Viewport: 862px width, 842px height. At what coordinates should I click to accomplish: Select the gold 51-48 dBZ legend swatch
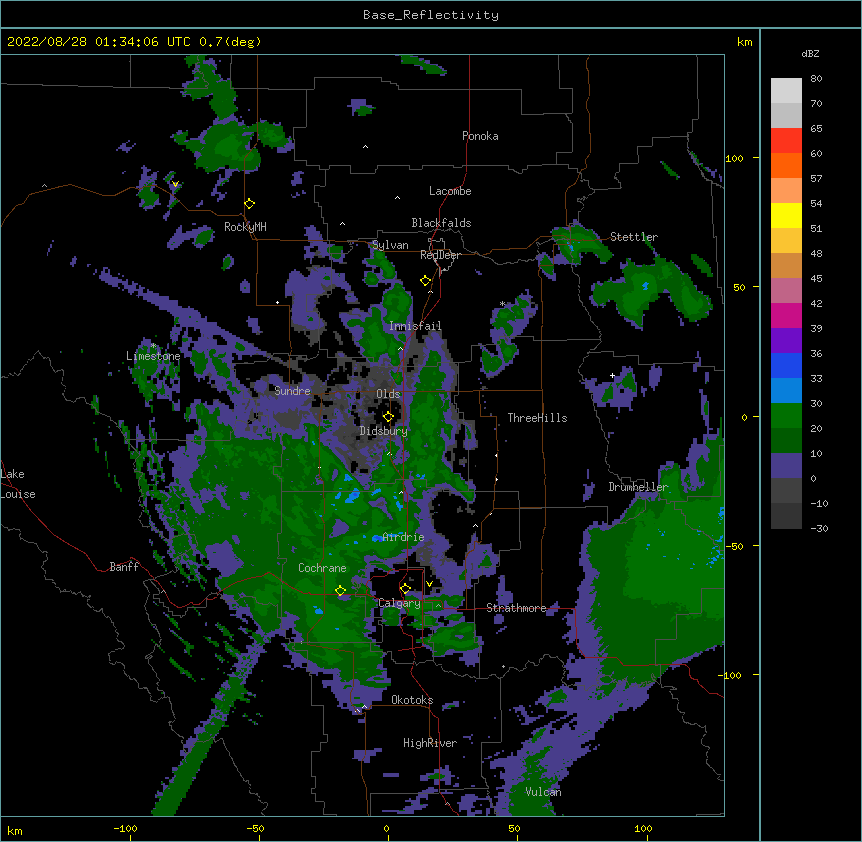(786, 241)
